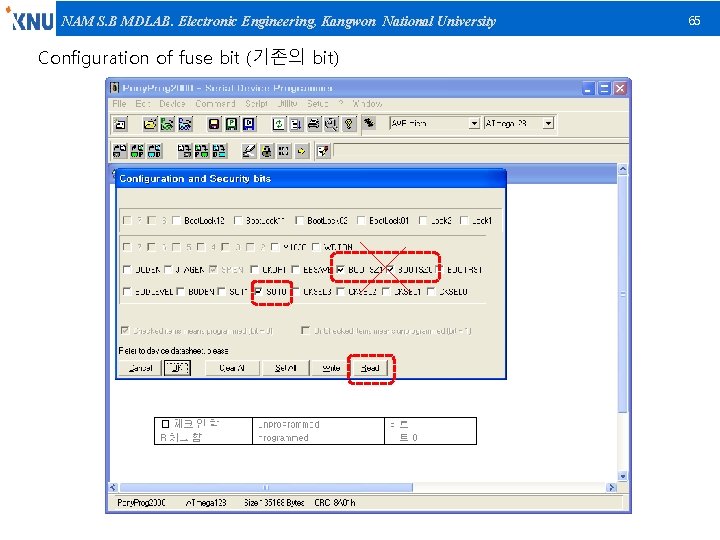
Task: Click the Edit Note toolbar icon
Action: pyautogui.click(x=323, y=151)
